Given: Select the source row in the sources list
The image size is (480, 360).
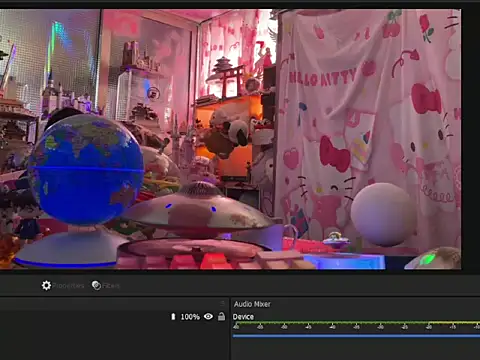Looking at the screenshot, I should (x=114, y=317).
